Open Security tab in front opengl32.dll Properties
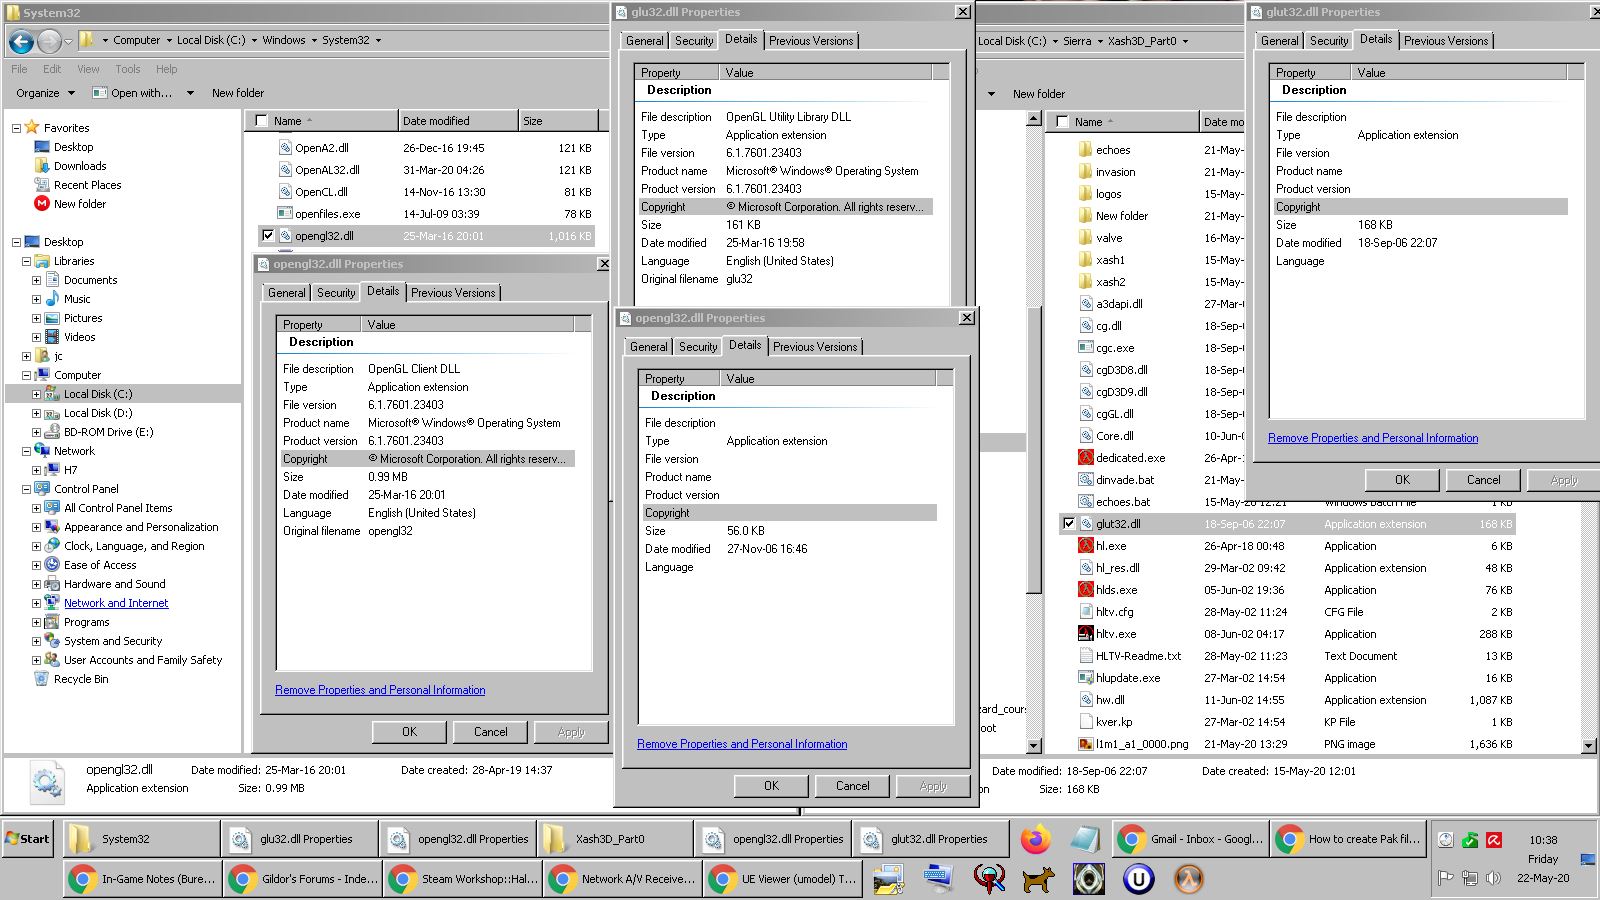 tap(697, 347)
